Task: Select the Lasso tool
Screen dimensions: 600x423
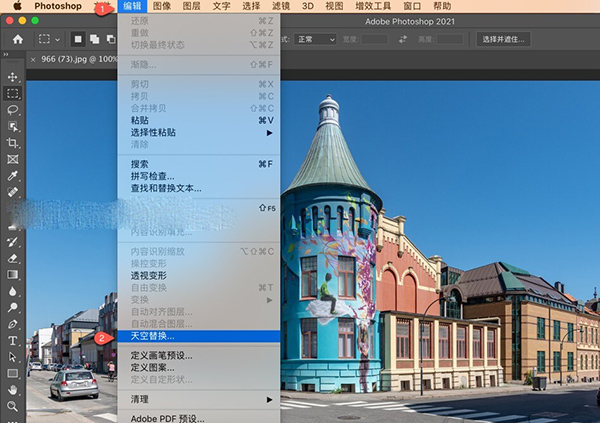Action: point(13,110)
